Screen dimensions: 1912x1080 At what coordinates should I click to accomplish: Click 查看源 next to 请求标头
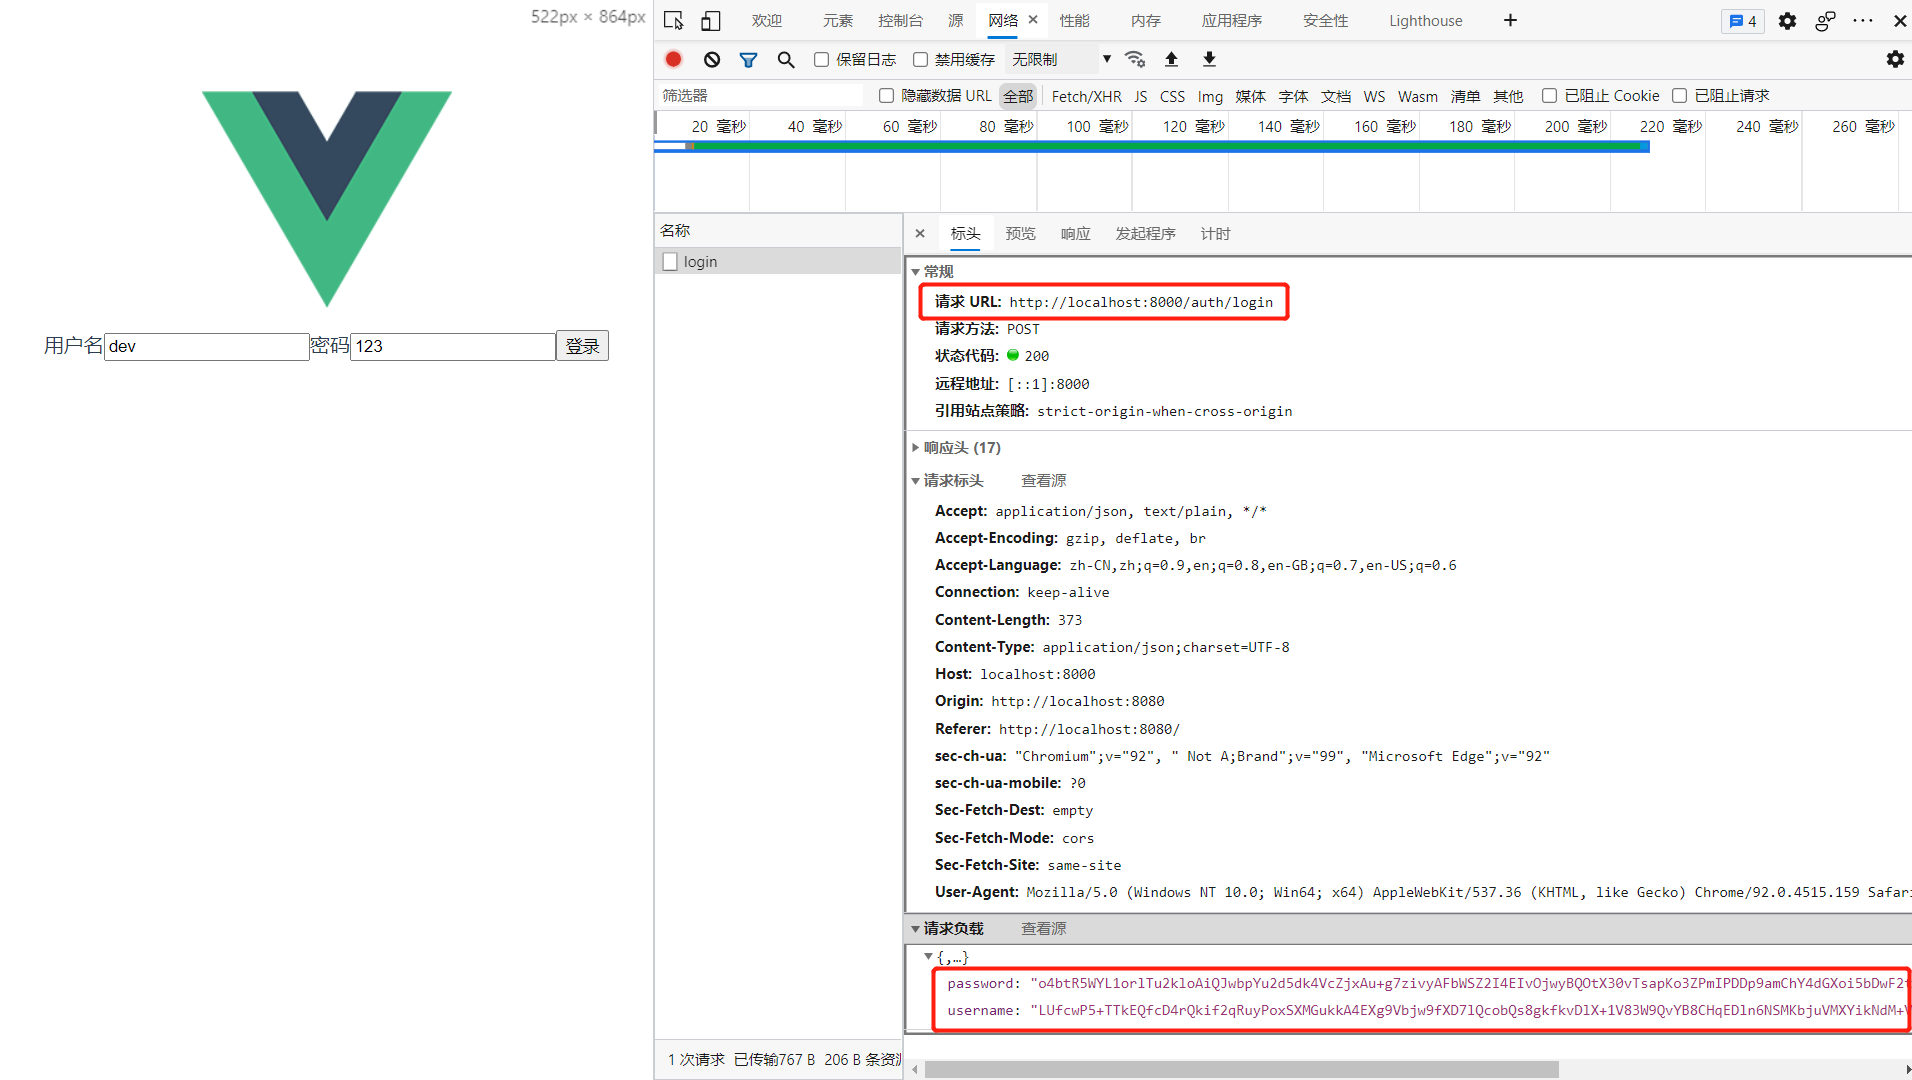click(x=1043, y=481)
